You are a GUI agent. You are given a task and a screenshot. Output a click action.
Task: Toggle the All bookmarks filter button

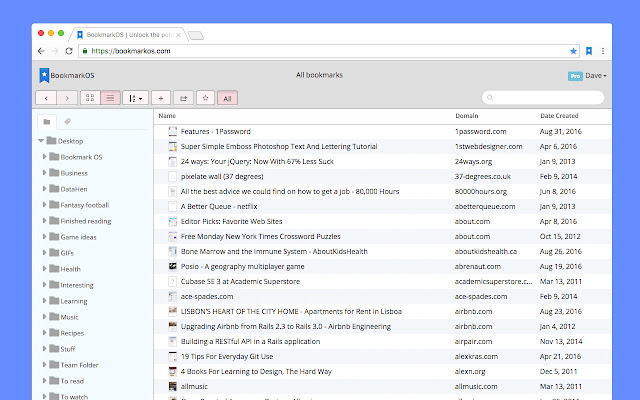pos(227,98)
